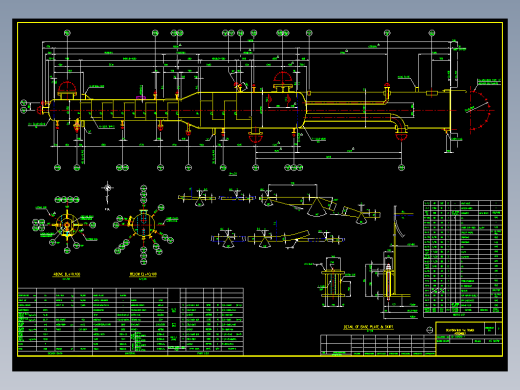The image size is (520, 390).
Task: Click the red flanged nozzle under the wide section
Action: [256, 136]
